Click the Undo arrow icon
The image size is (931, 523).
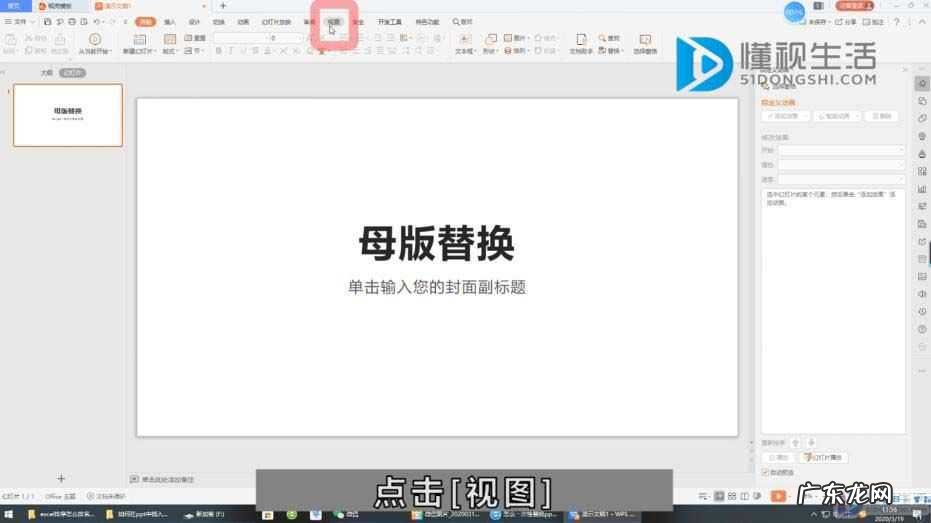pos(96,22)
